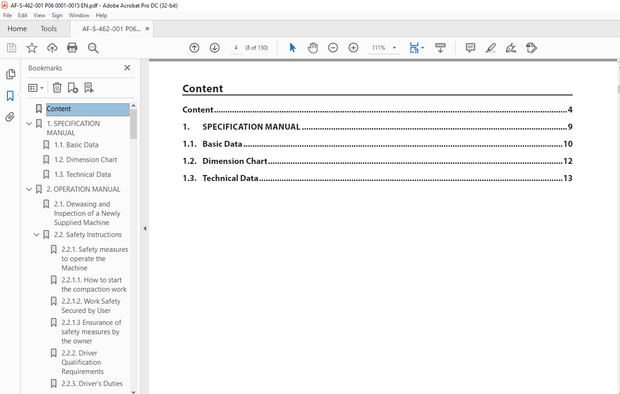Open 2.2.3. Driver's Duties bookmark
The width and height of the screenshot is (620, 394).
(x=92, y=383)
